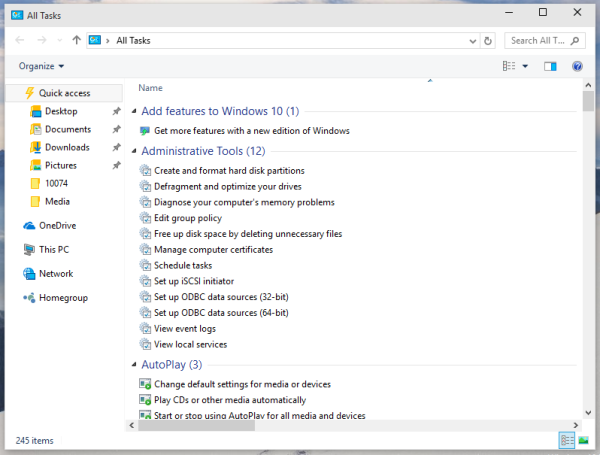Click the icon next to Edit group policy
The height and width of the screenshot is (455, 600).
(x=145, y=218)
